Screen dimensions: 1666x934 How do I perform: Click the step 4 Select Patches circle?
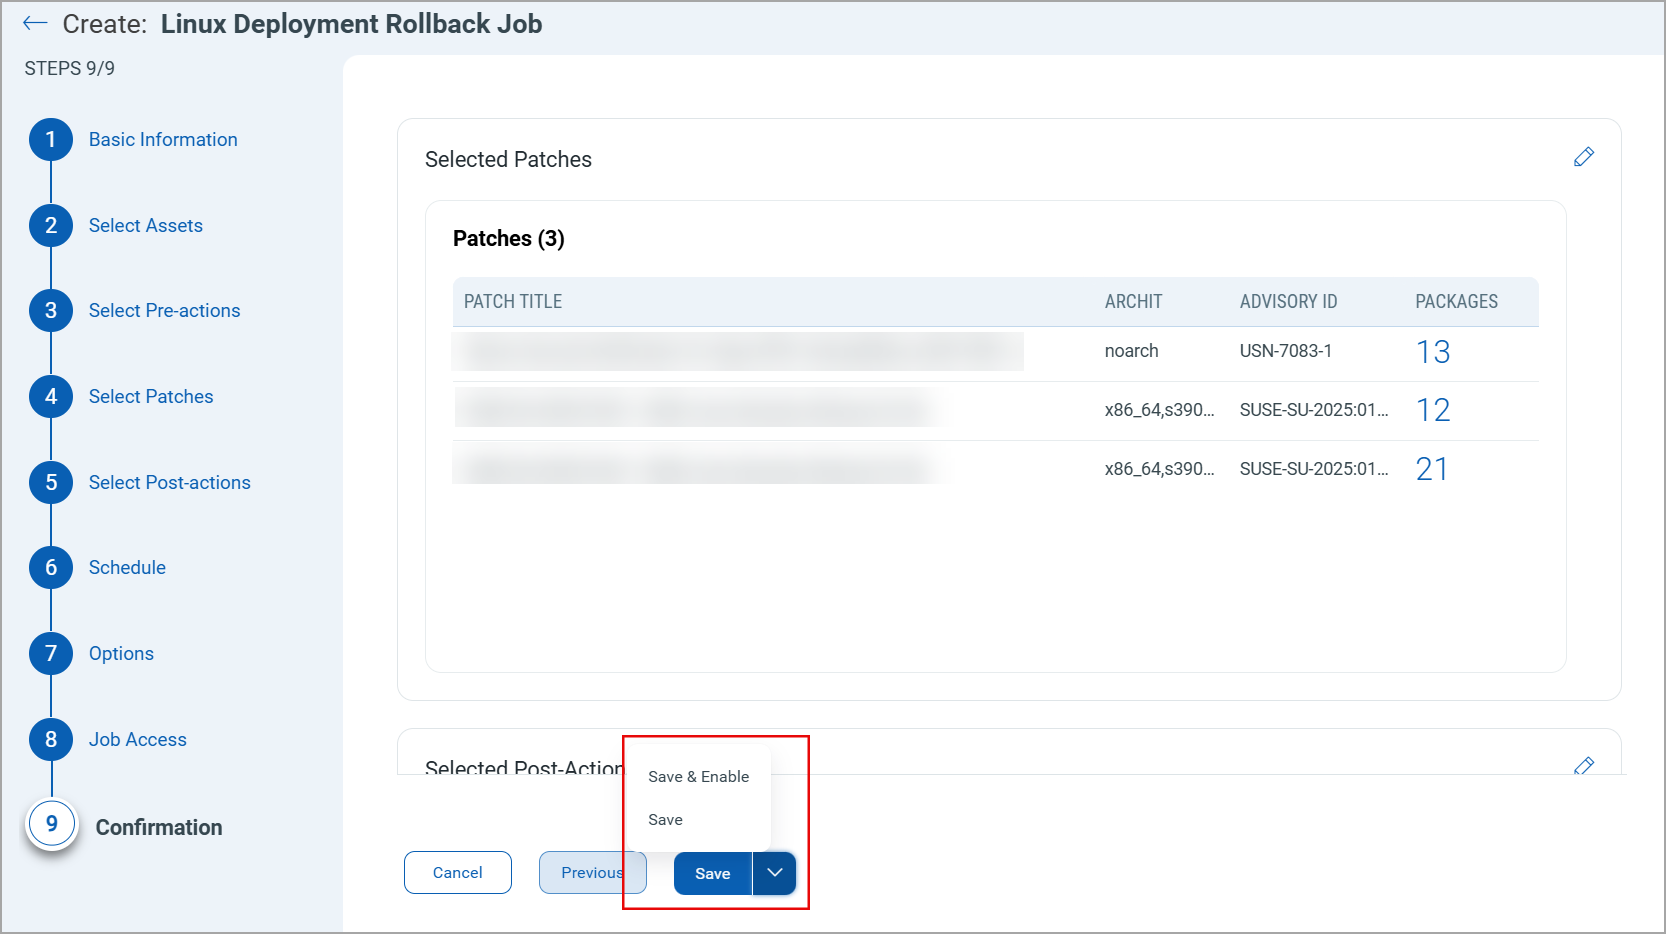pos(50,396)
